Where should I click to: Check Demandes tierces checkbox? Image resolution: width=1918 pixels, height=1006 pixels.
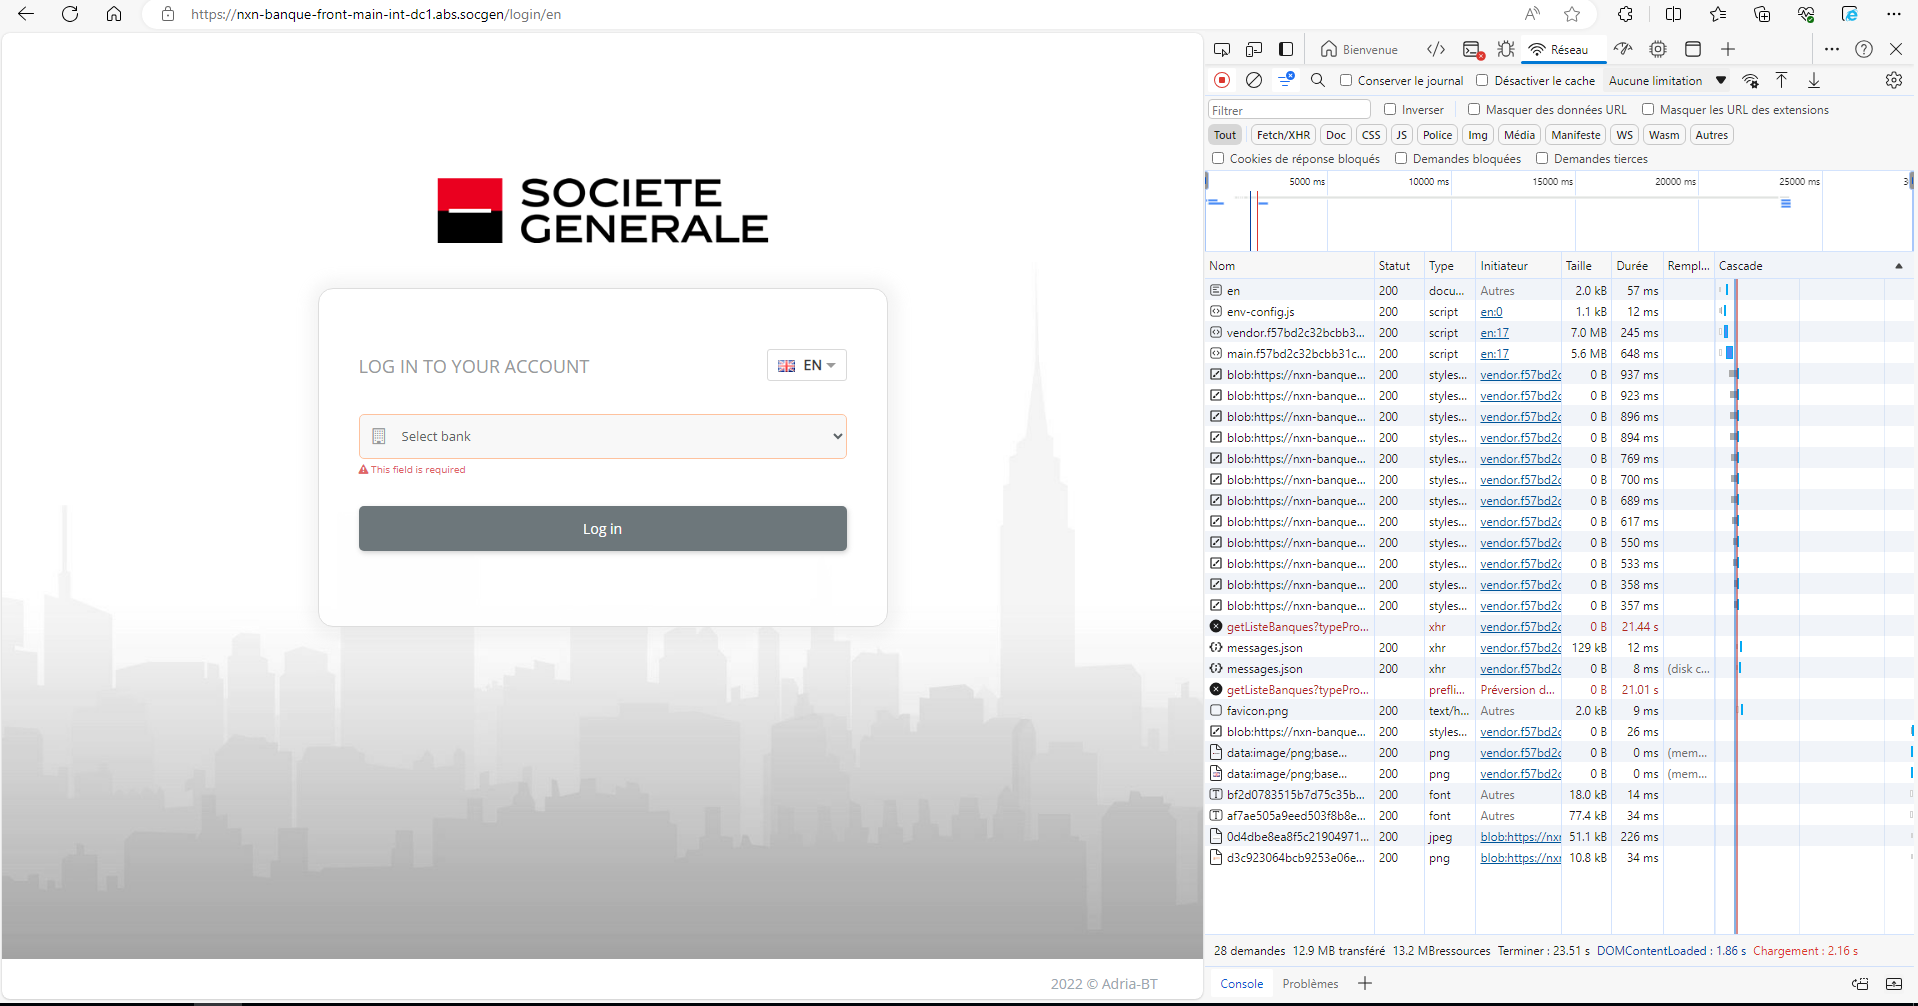[x=1542, y=158]
